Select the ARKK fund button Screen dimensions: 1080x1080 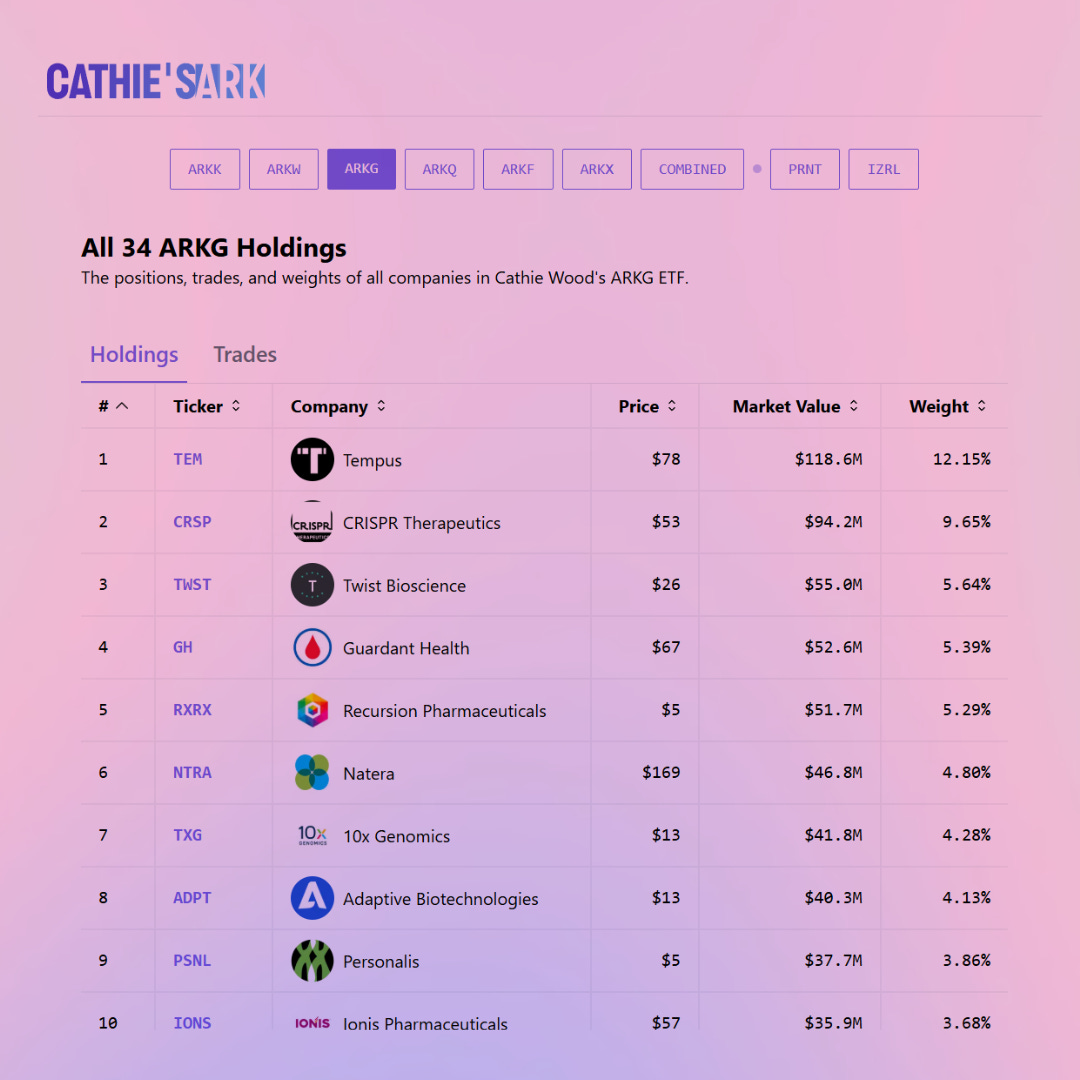click(205, 169)
